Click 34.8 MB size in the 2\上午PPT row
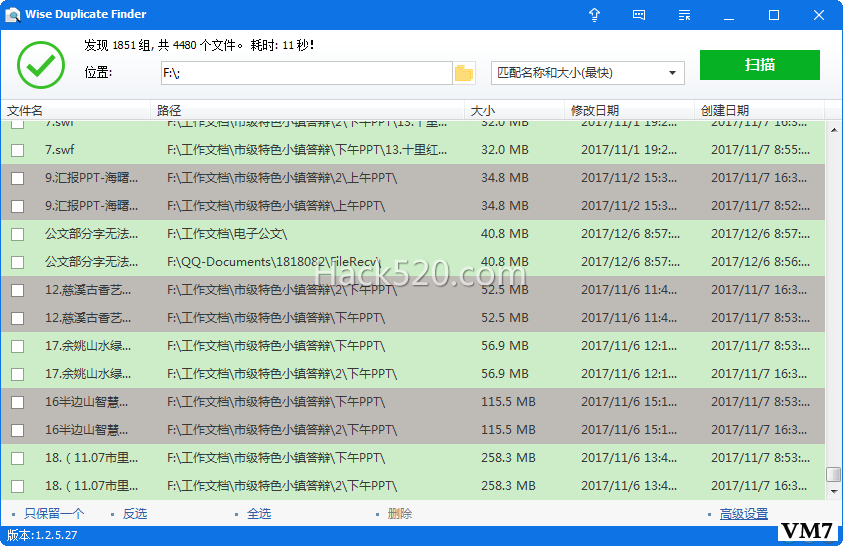 click(x=505, y=177)
